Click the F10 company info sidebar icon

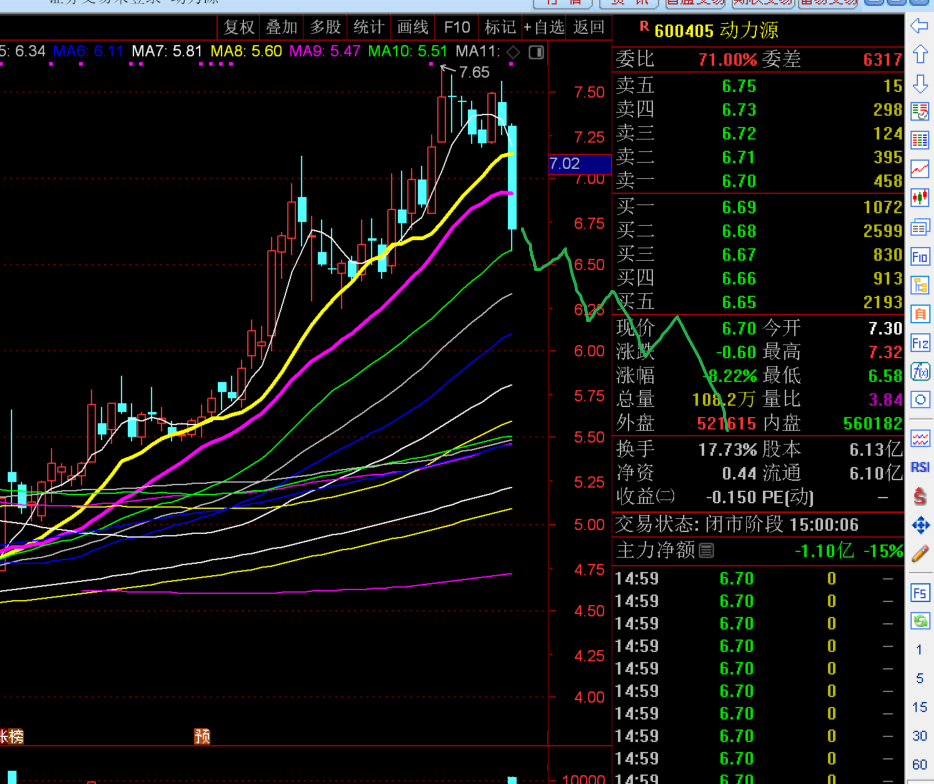pyautogui.click(x=920, y=256)
